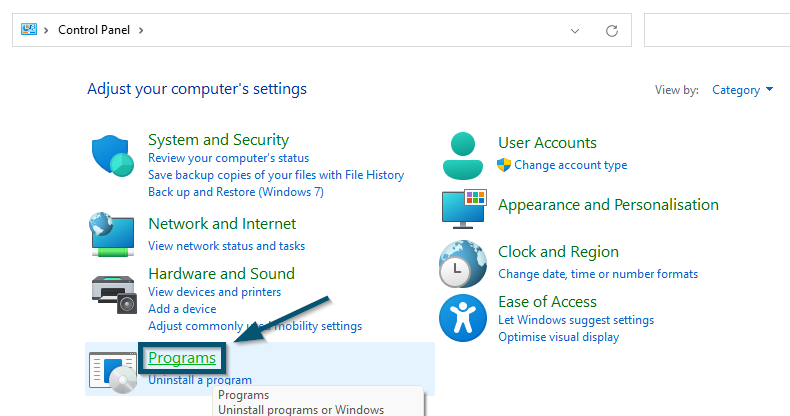This screenshot has height=416, width=790.
Task: Open Clock and Region category
Action: click(x=558, y=252)
